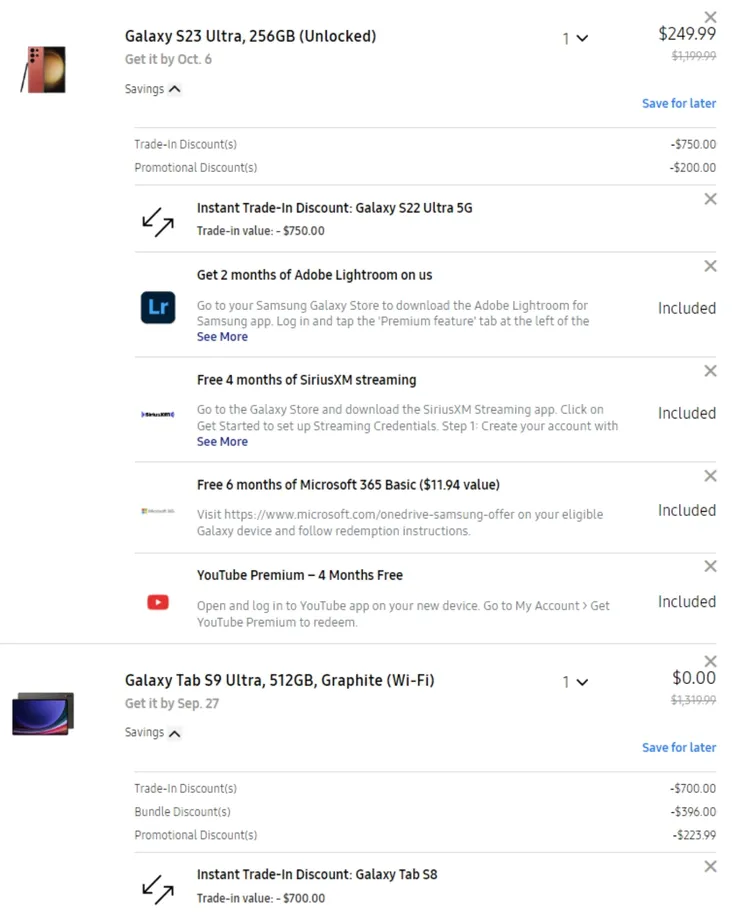The image size is (740, 916).
Task: Click 'Bundle Discount(s)' label
Action: [x=182, y=812]
